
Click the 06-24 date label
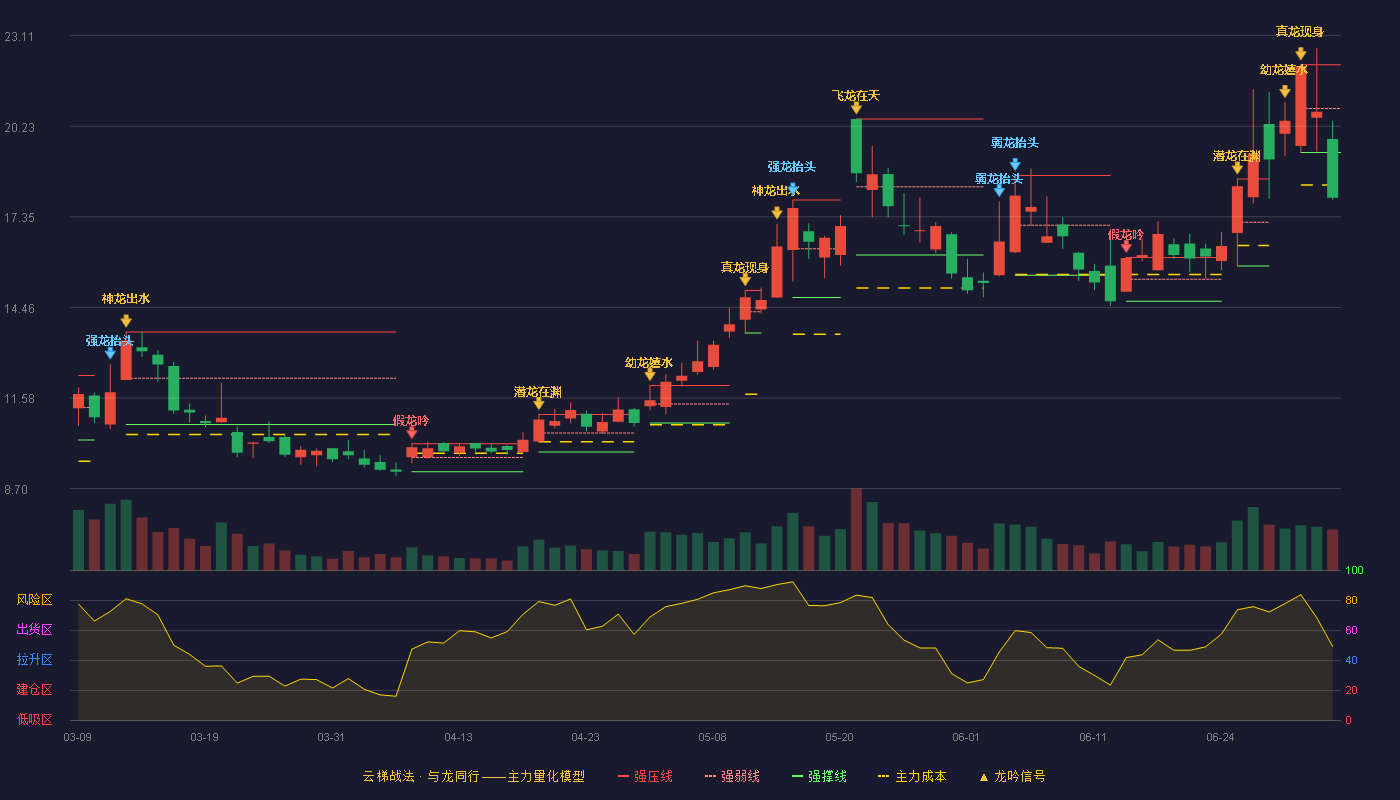tap(1221, 737)
